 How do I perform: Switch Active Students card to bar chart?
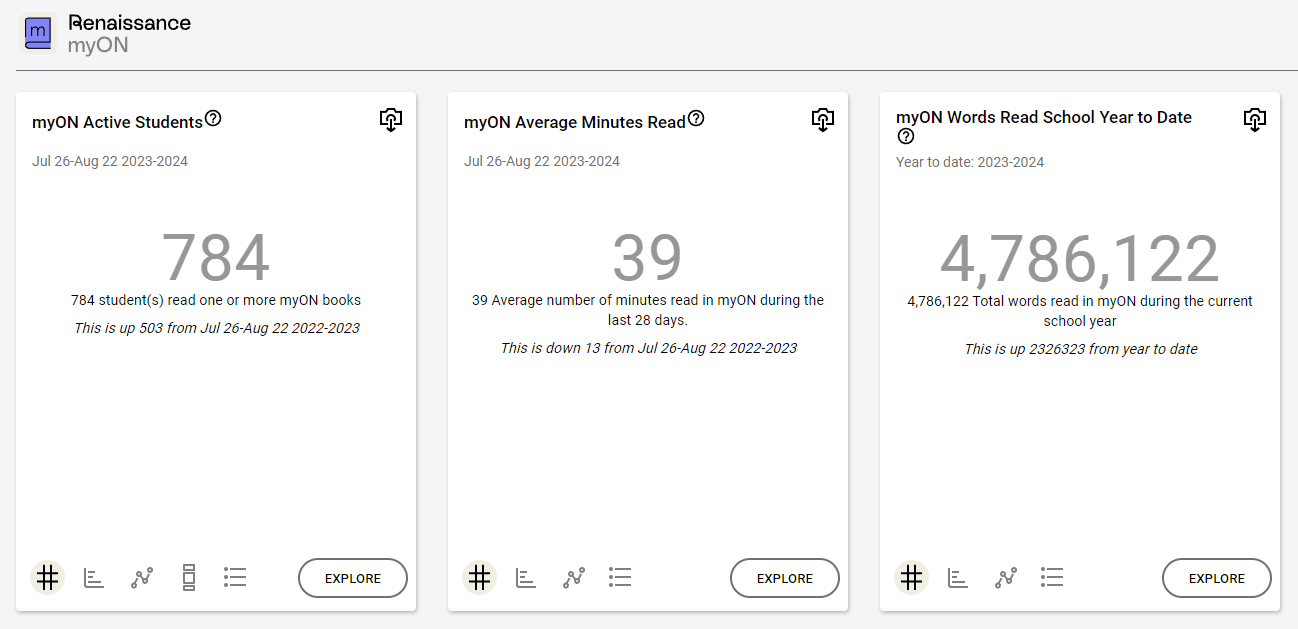tap(94, 577)
